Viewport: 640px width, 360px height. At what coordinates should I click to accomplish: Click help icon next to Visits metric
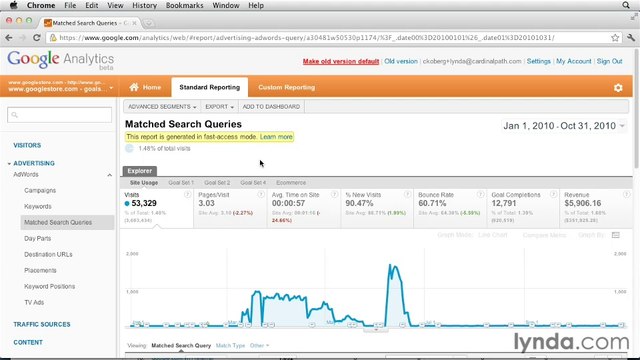[x=187, y=195]
